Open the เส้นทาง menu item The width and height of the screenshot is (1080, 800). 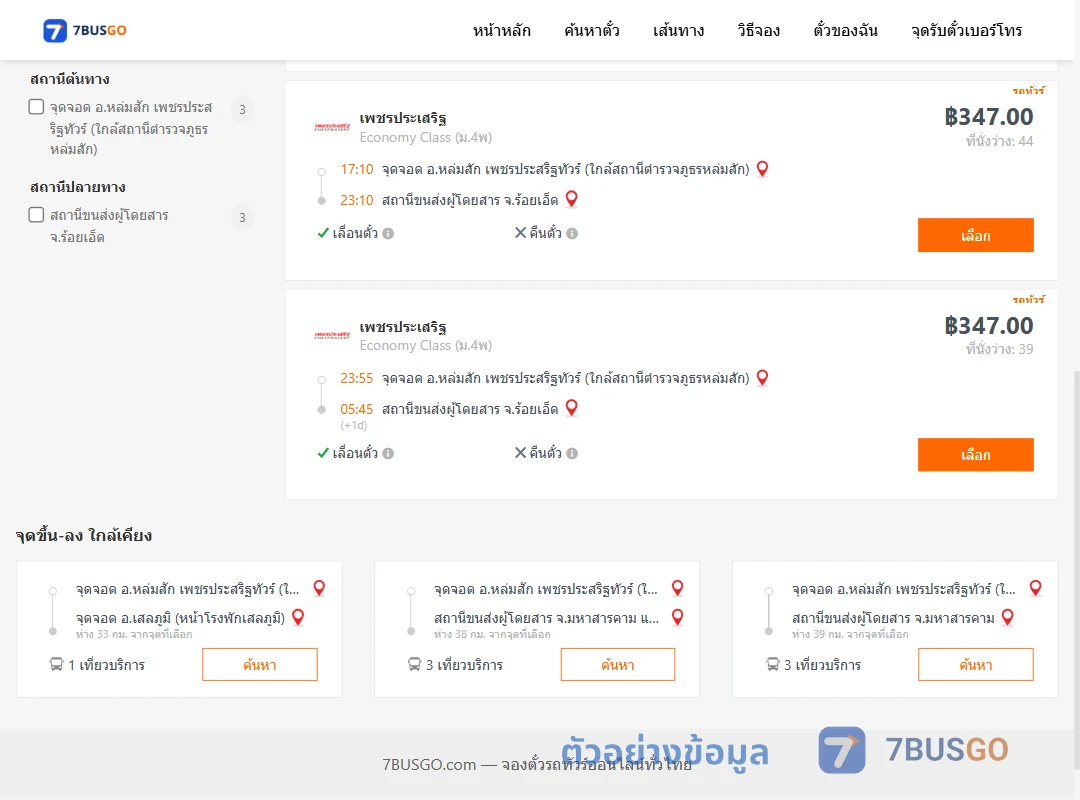678,30
